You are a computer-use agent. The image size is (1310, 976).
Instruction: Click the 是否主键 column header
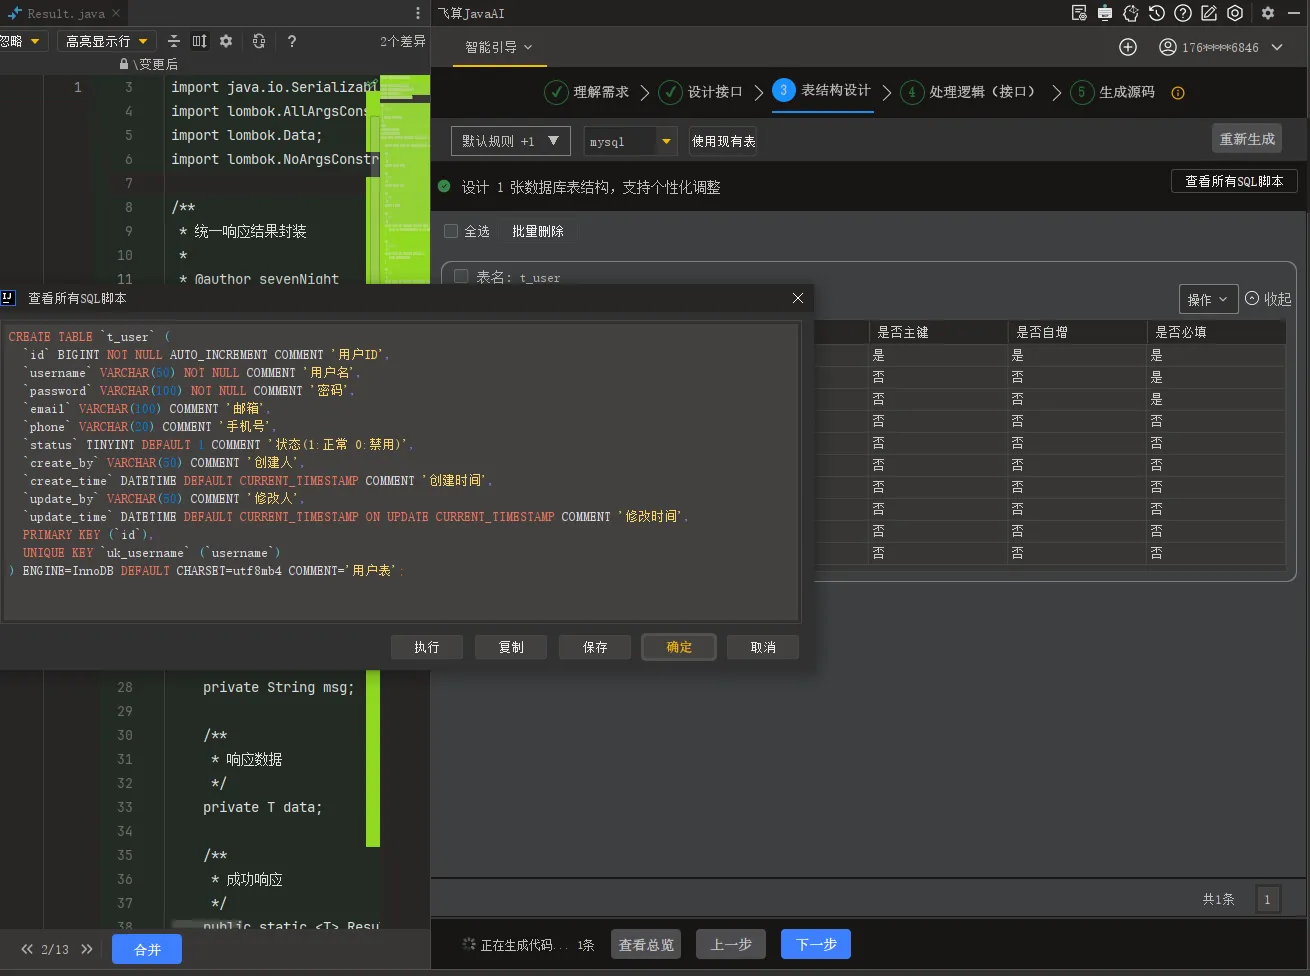[937, 332]
